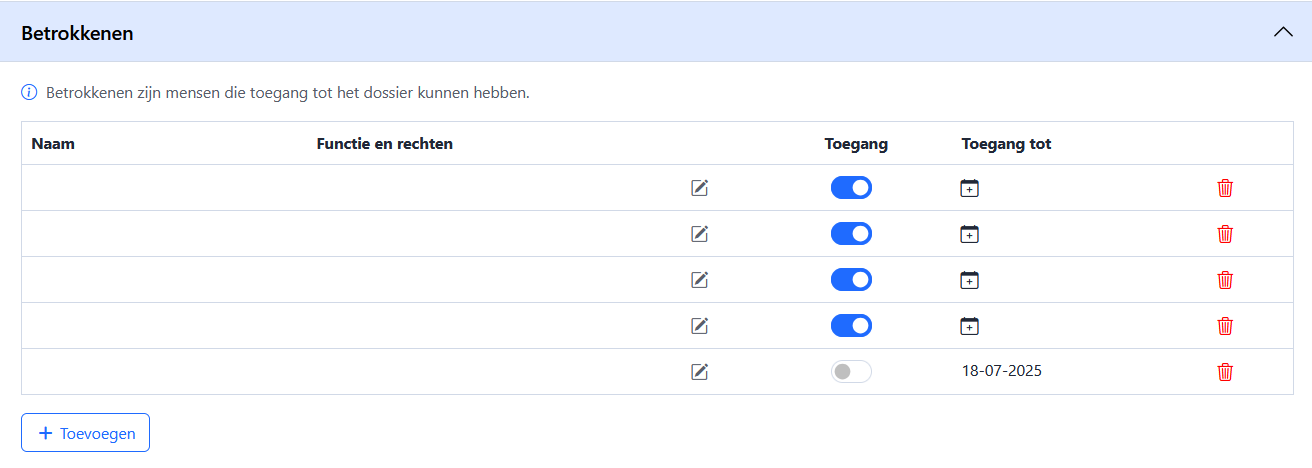1312x468 pixels.
Task: Edit the first row's function and rights
Action: click(700, 188)
